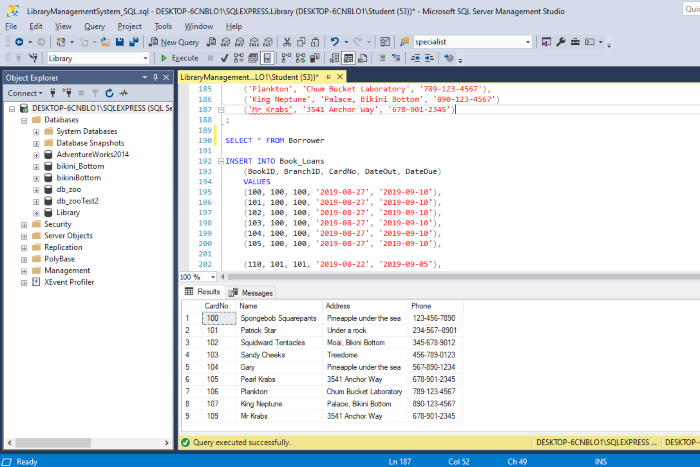Click the Cut scissors icon

[x=287, y=42]
